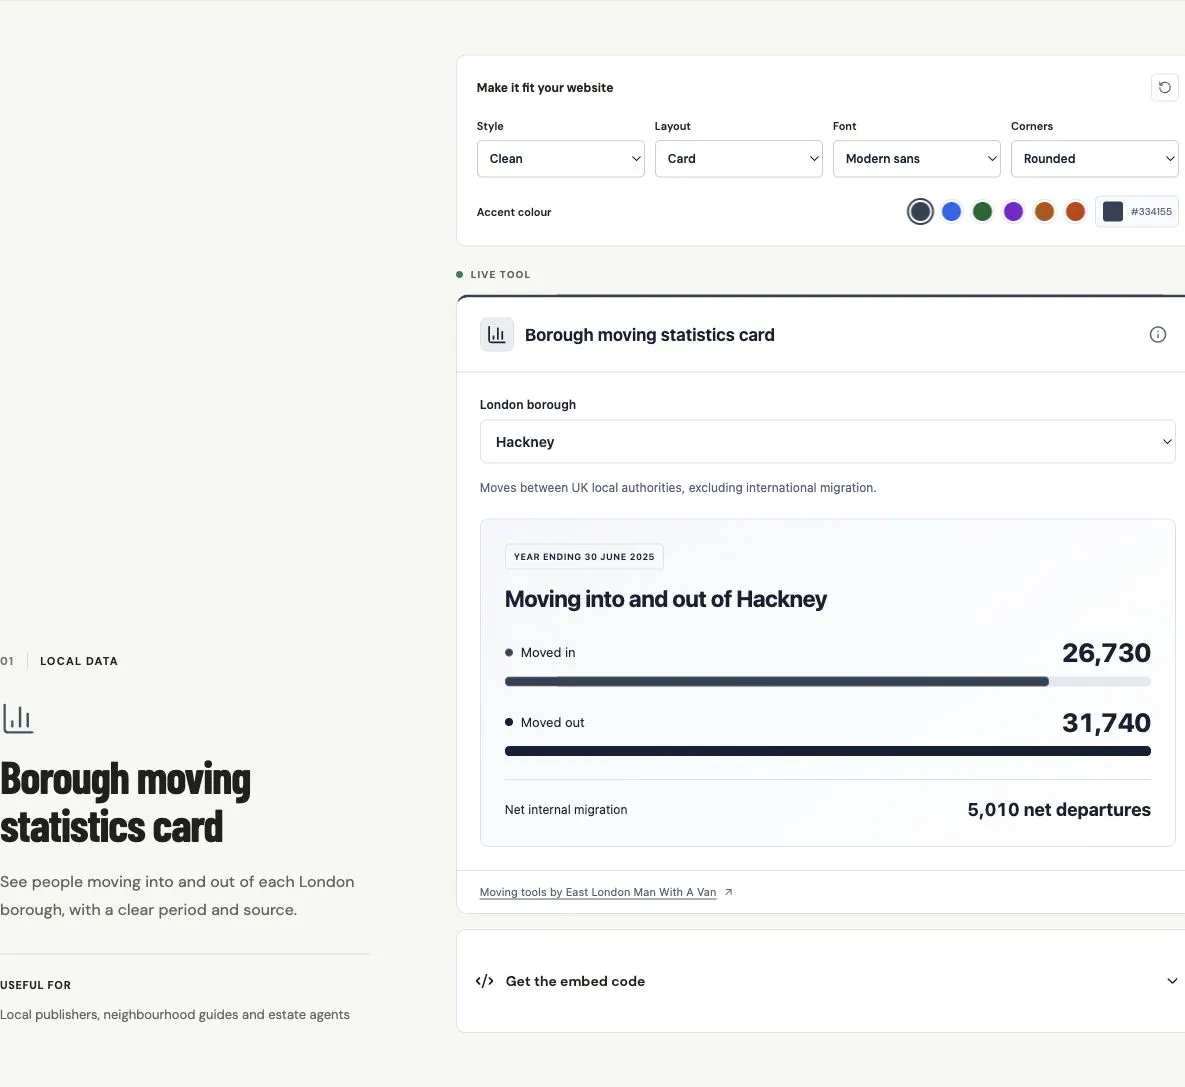Click the 'Net internal migration' label
1185x1087 pixels.
[566, 810]
